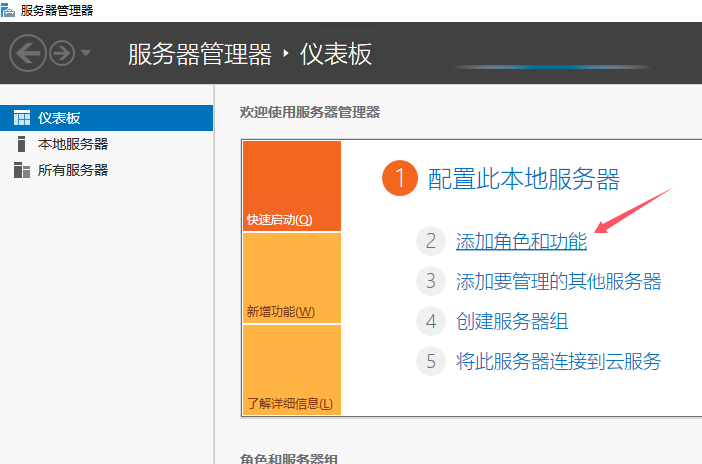
Task: Click 服务器管理器 in the header breadcrumb
Action: (200, 54)
